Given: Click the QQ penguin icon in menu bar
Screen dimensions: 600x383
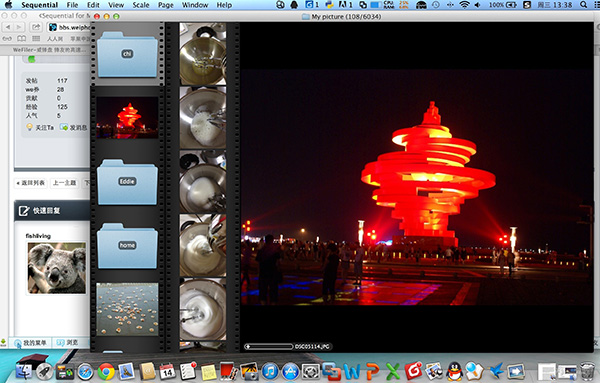Looking at the screenshot, I should coord(294,5).
